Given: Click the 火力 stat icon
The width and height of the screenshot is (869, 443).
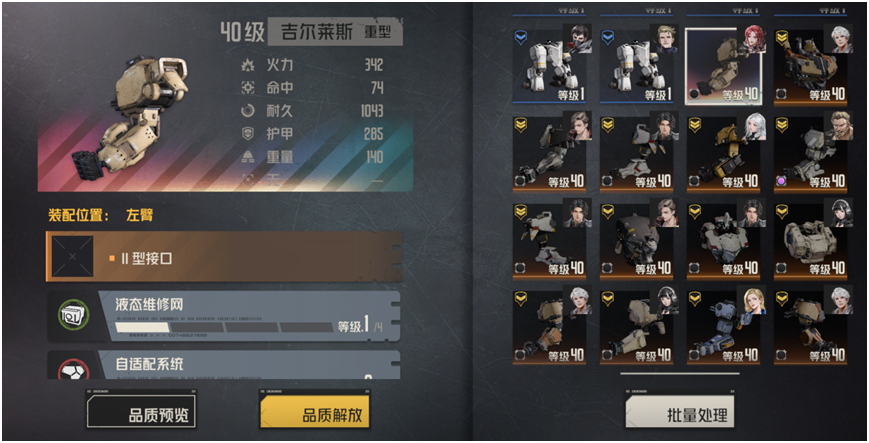Looking at the screenshot, I should (248, 65).
